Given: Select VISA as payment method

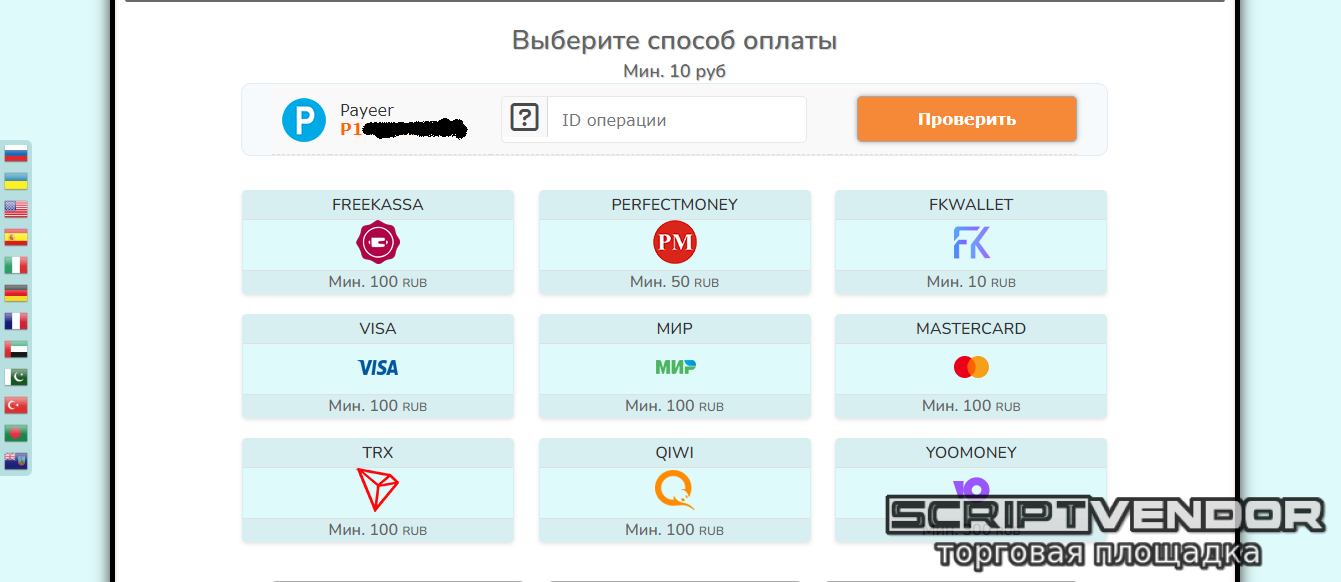Looking at the screenshot, I should coord(378,366).
